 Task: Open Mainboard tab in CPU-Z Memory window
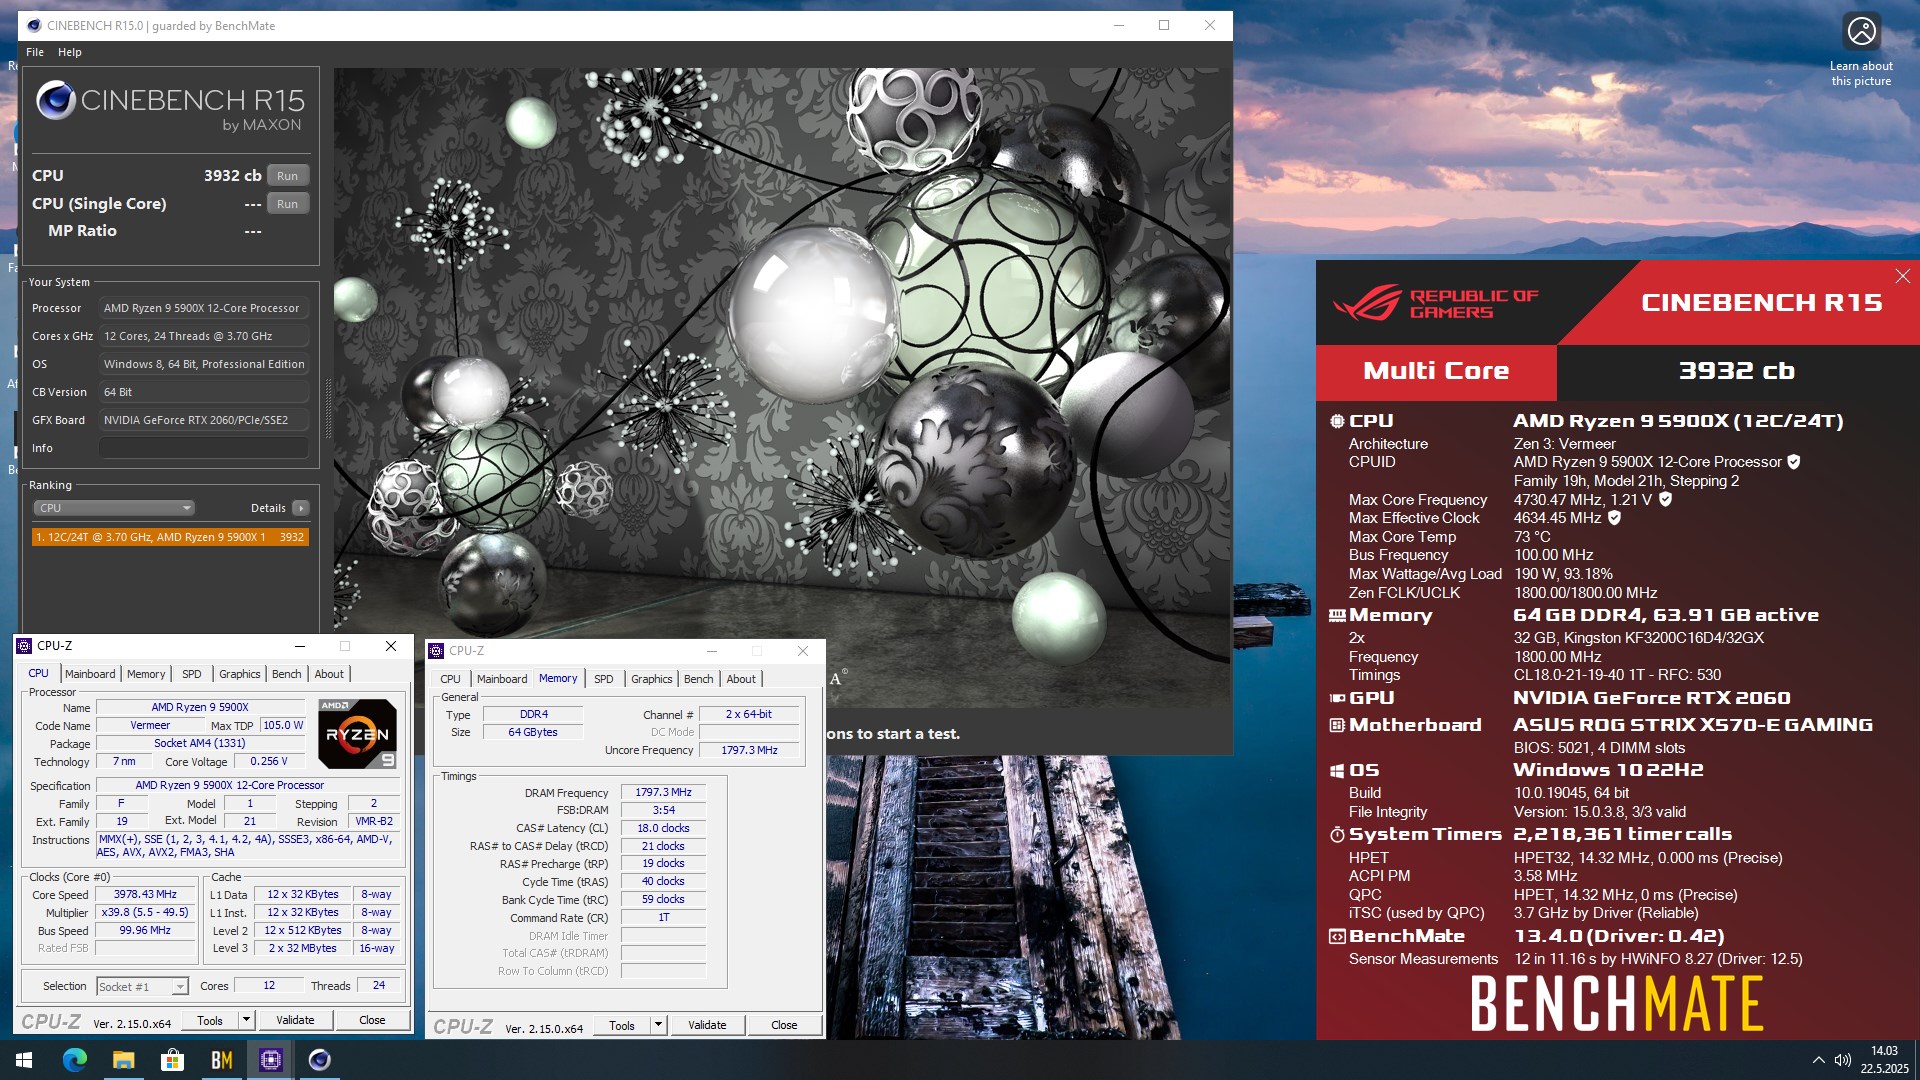[502, 679]
